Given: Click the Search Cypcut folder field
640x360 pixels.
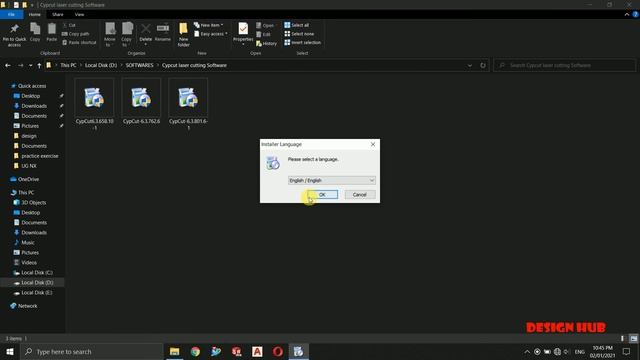Looking at the screenshot, I should point(564,65).
